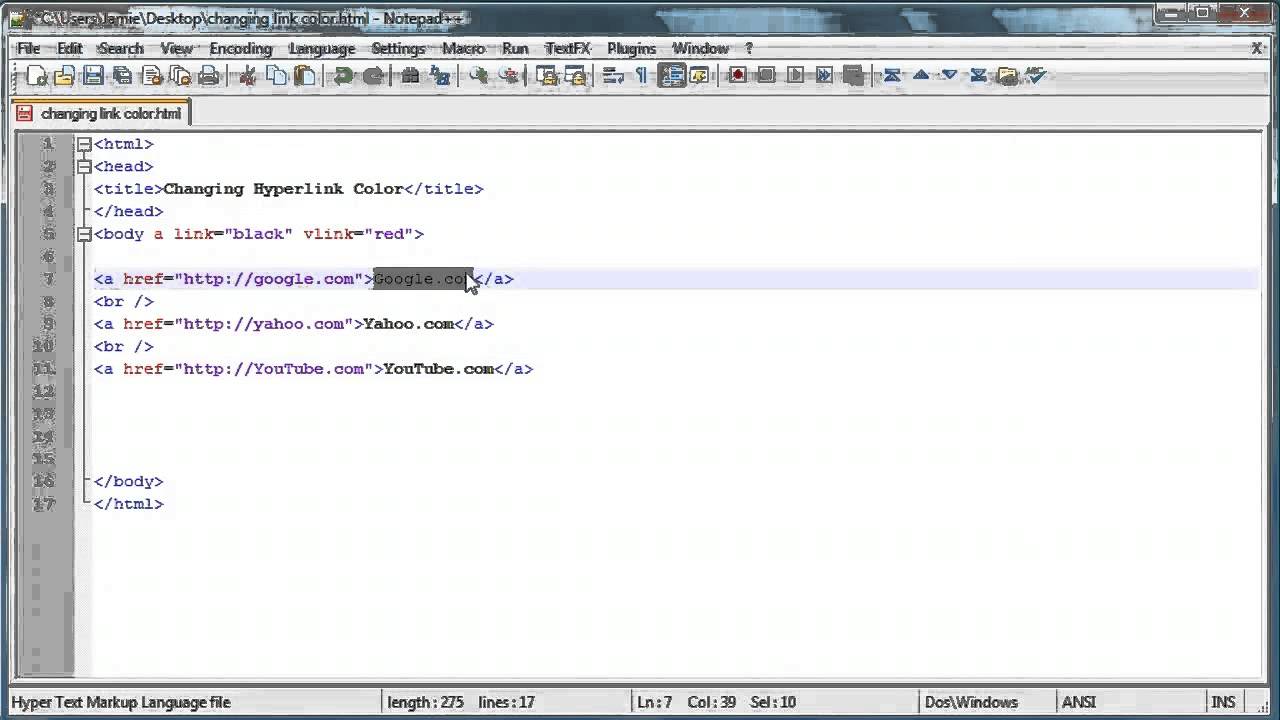Click the folder icon near the toolbar end
Screen dimensions: 1280x720
[1007, 76]
